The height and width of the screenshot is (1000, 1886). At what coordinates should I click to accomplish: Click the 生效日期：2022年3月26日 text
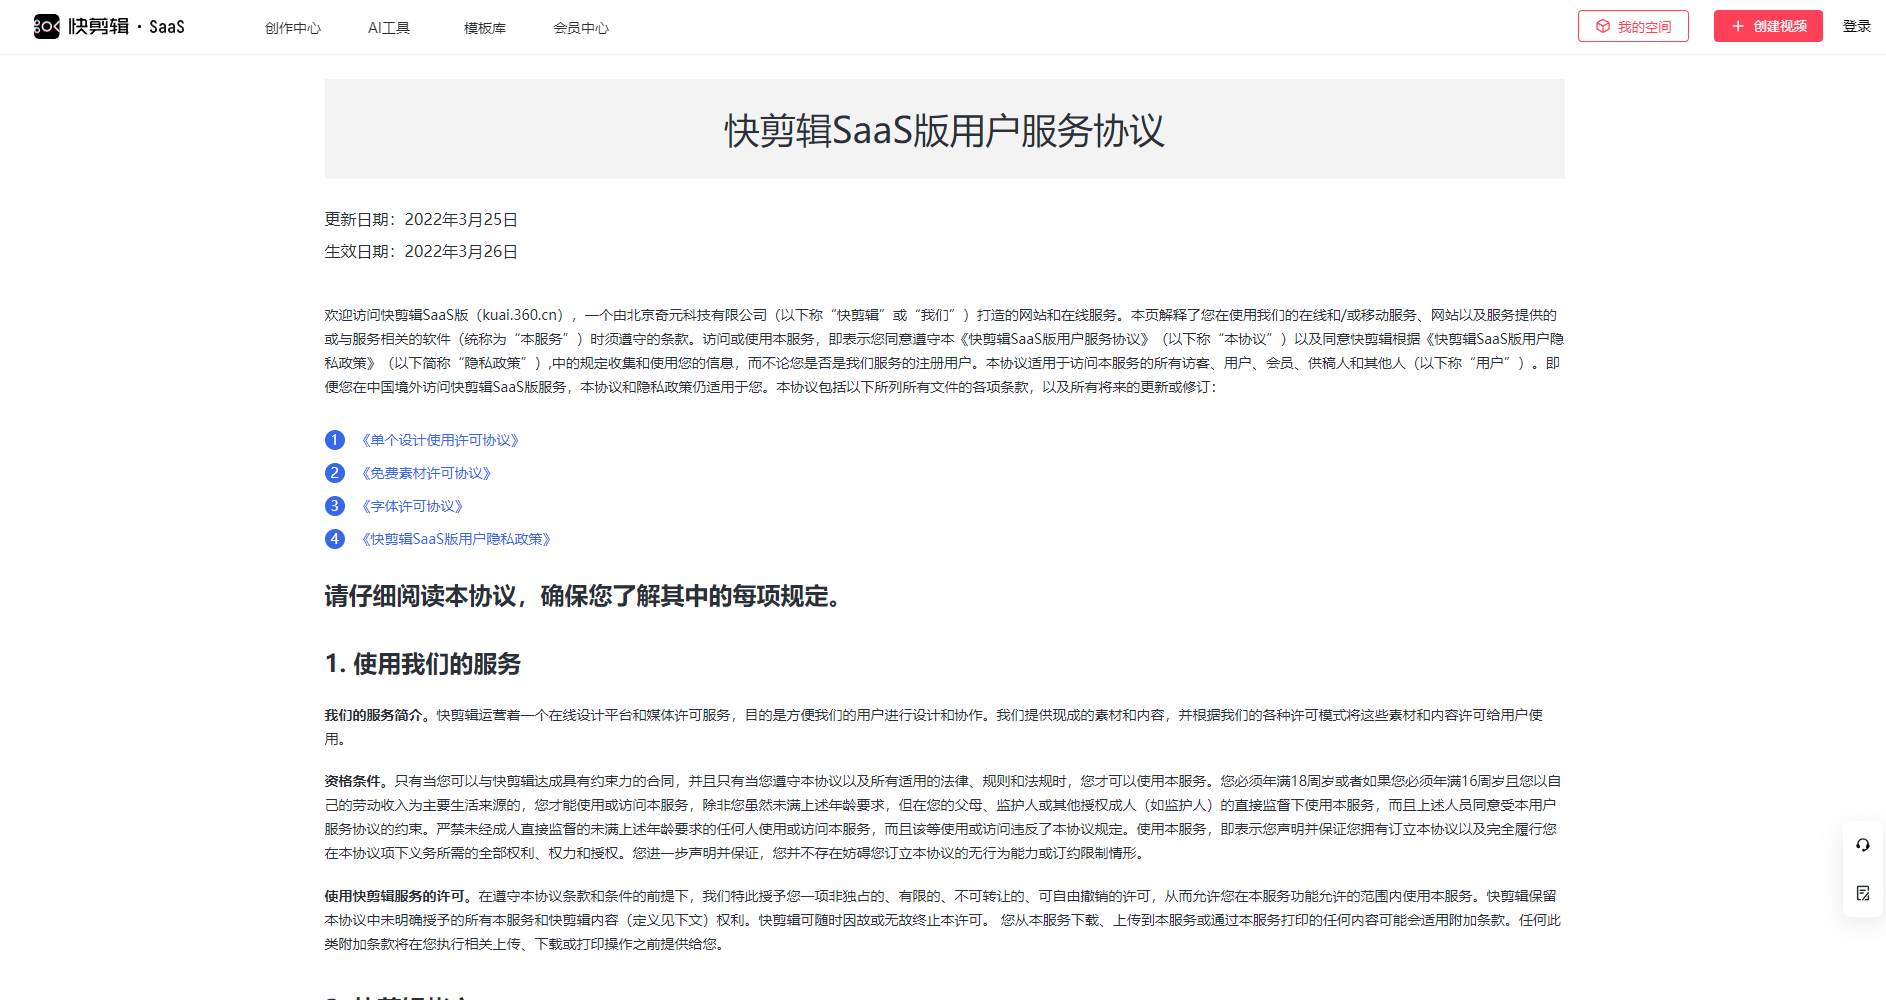[x=421, y=252]
